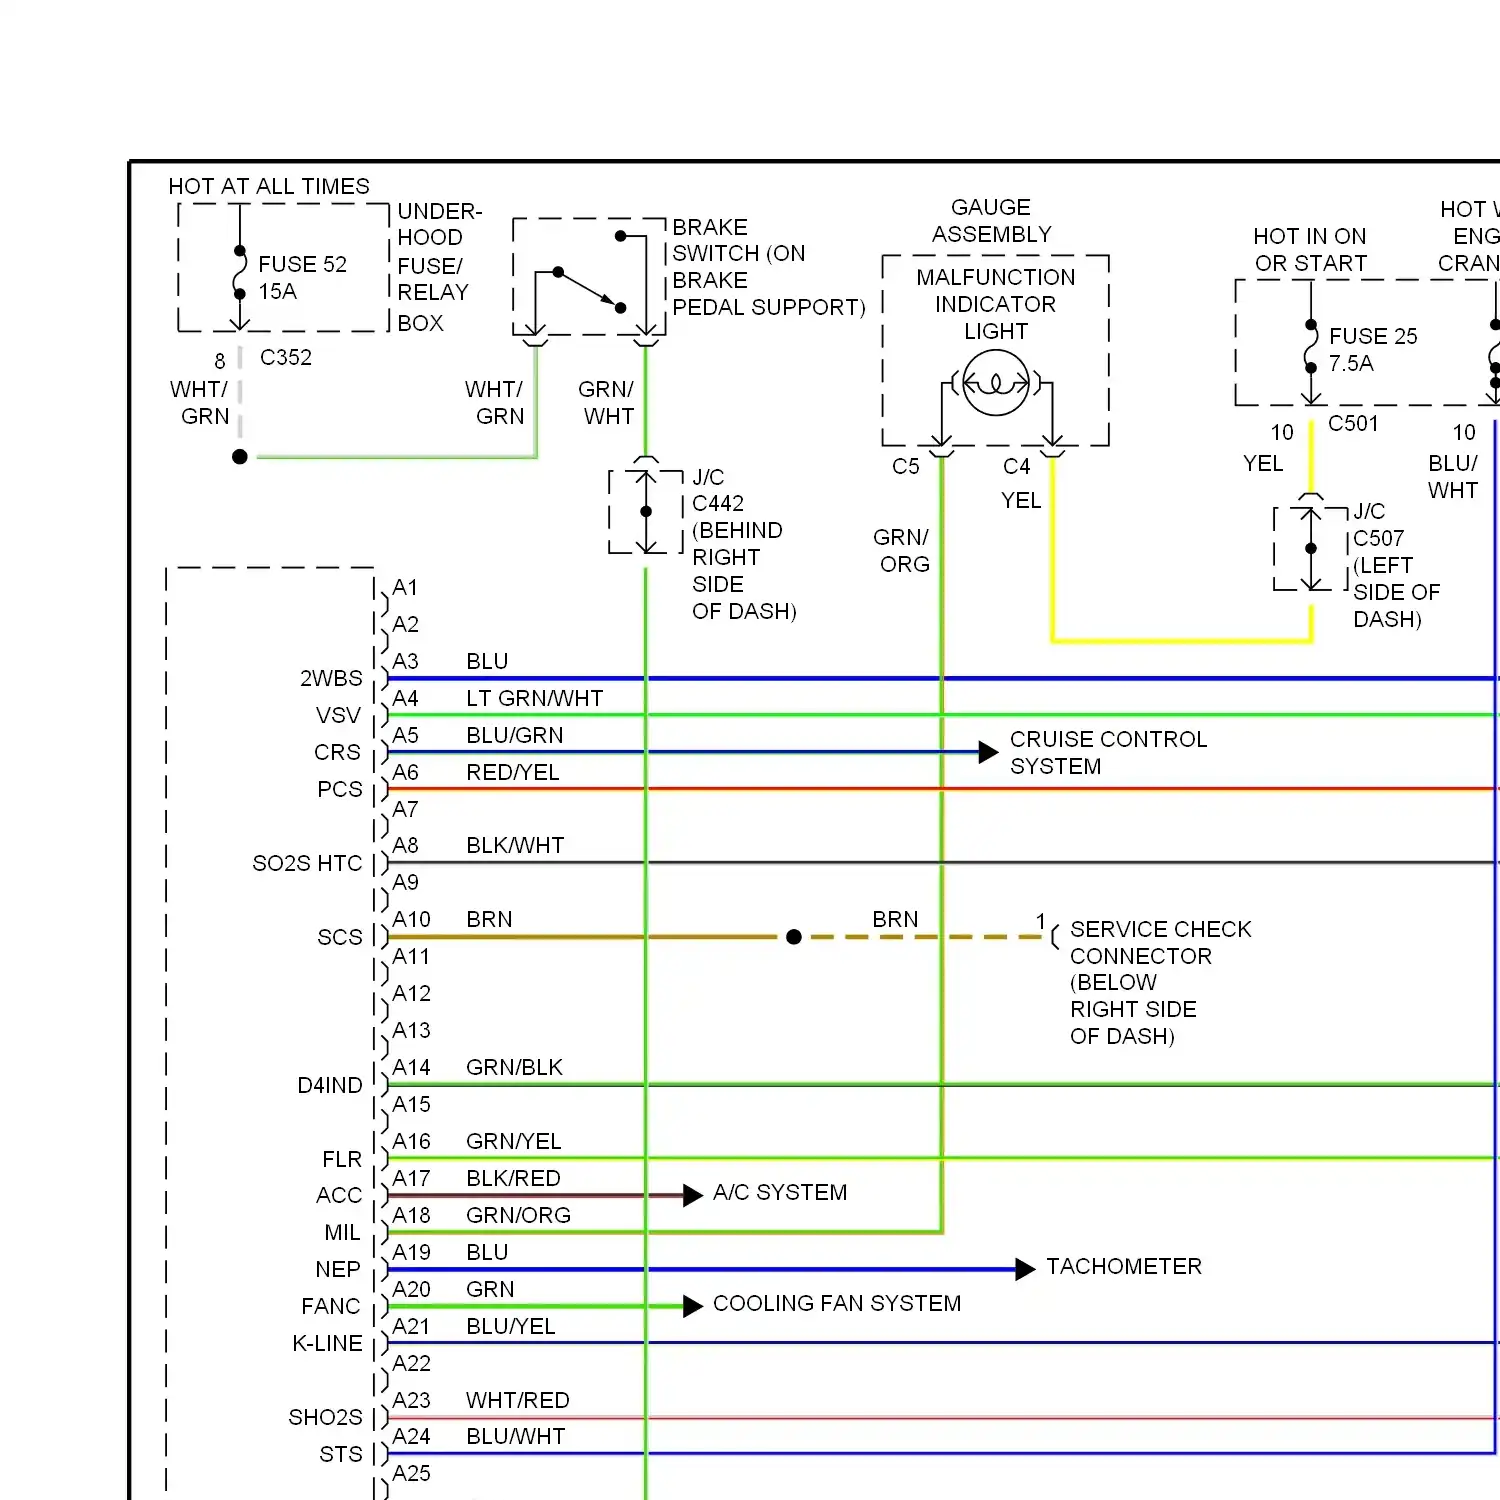Click the "C352" connector label
This screenshot has height=1500, width=1500.
pos(286,357)
